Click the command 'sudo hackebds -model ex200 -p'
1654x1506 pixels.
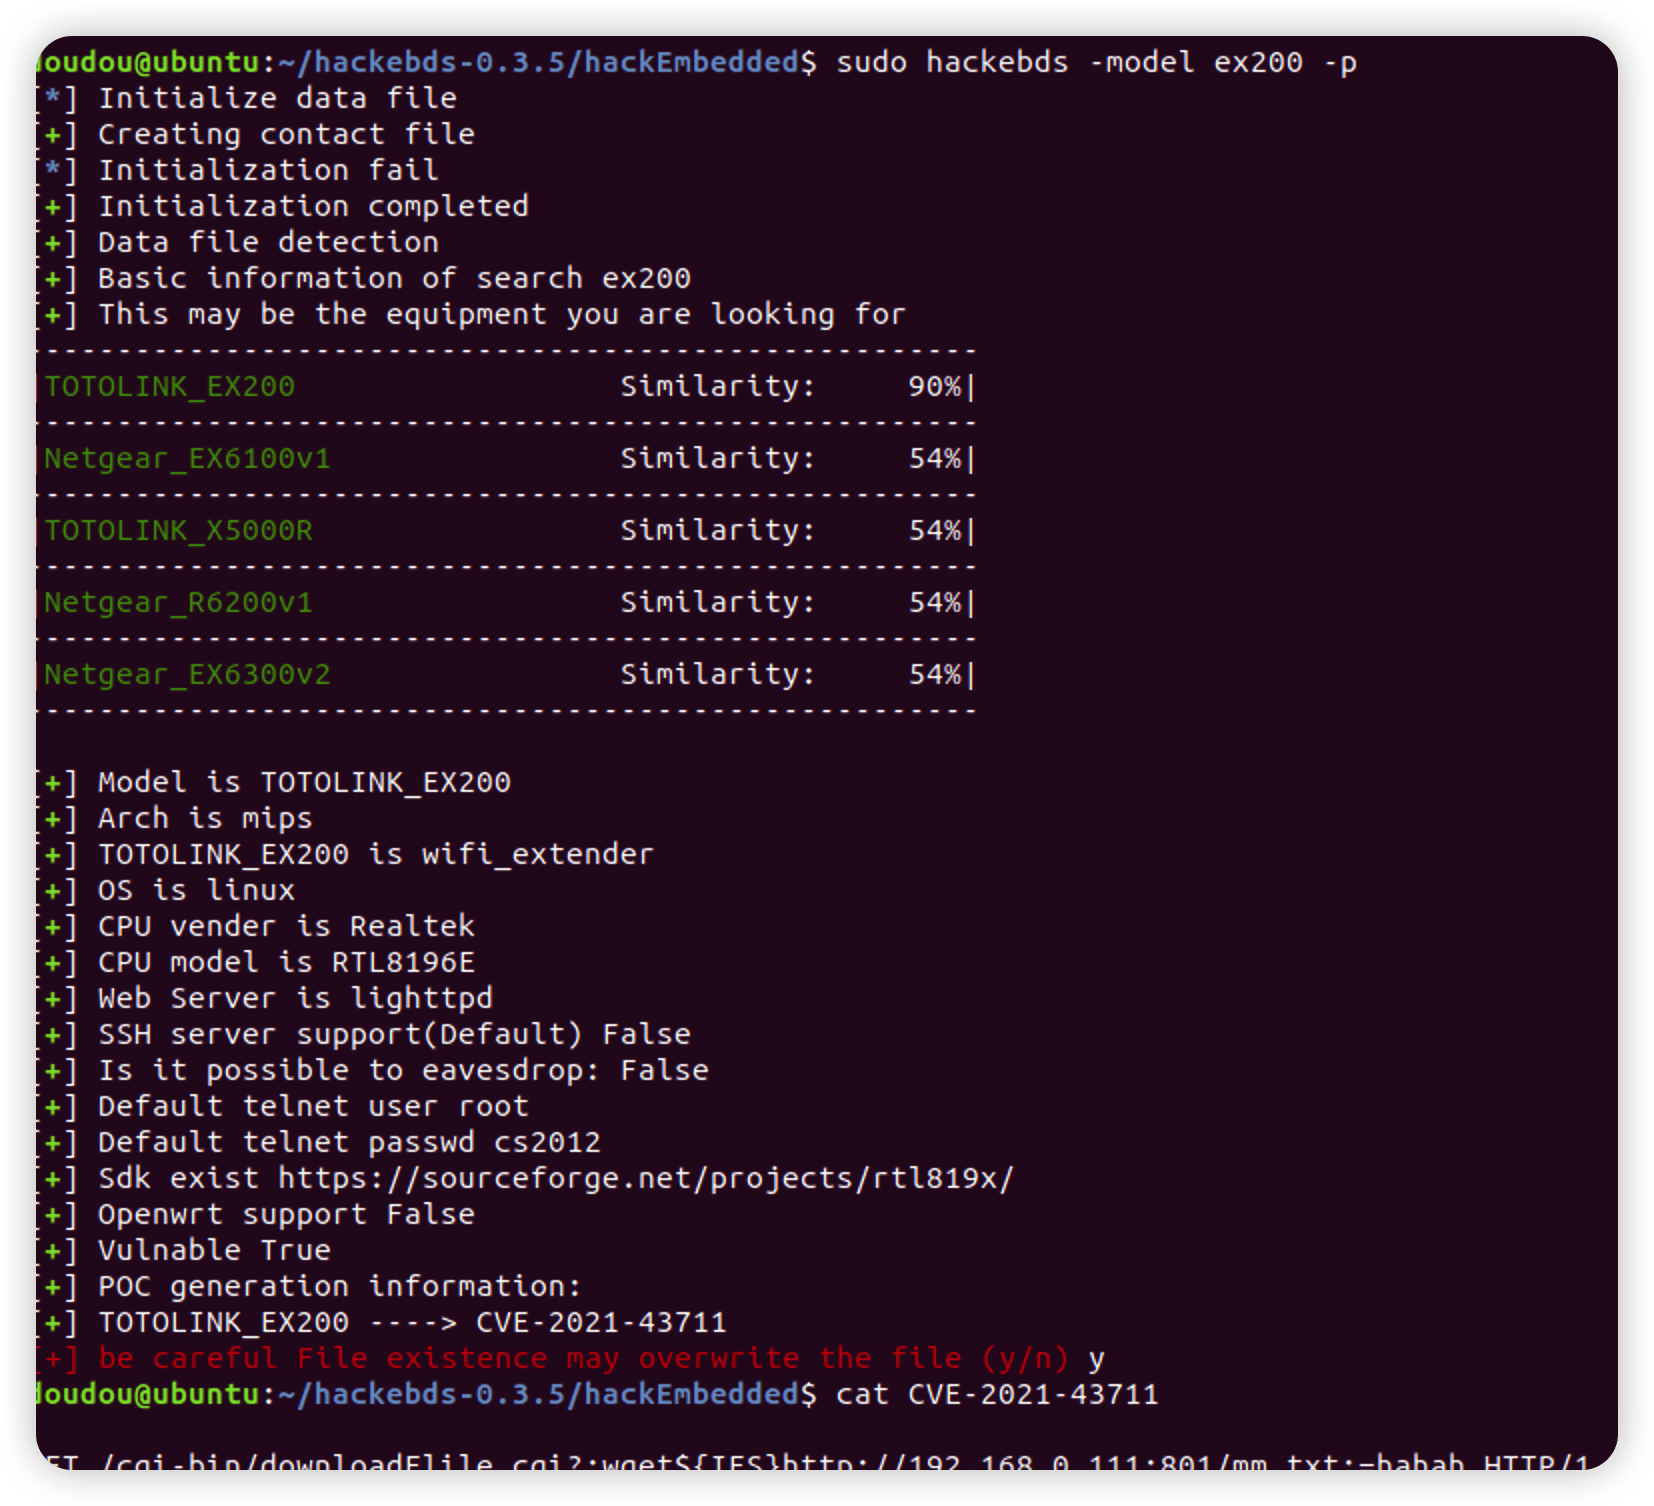[1096, 63]
